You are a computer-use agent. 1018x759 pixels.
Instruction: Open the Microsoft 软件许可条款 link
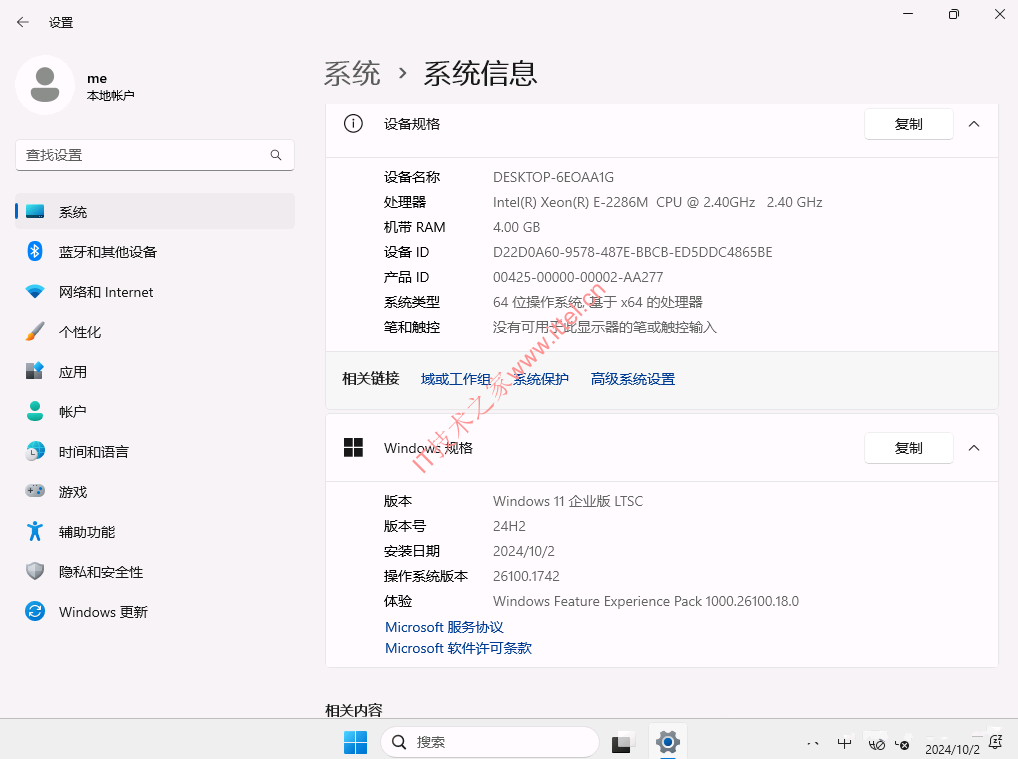tap(458, 648)
